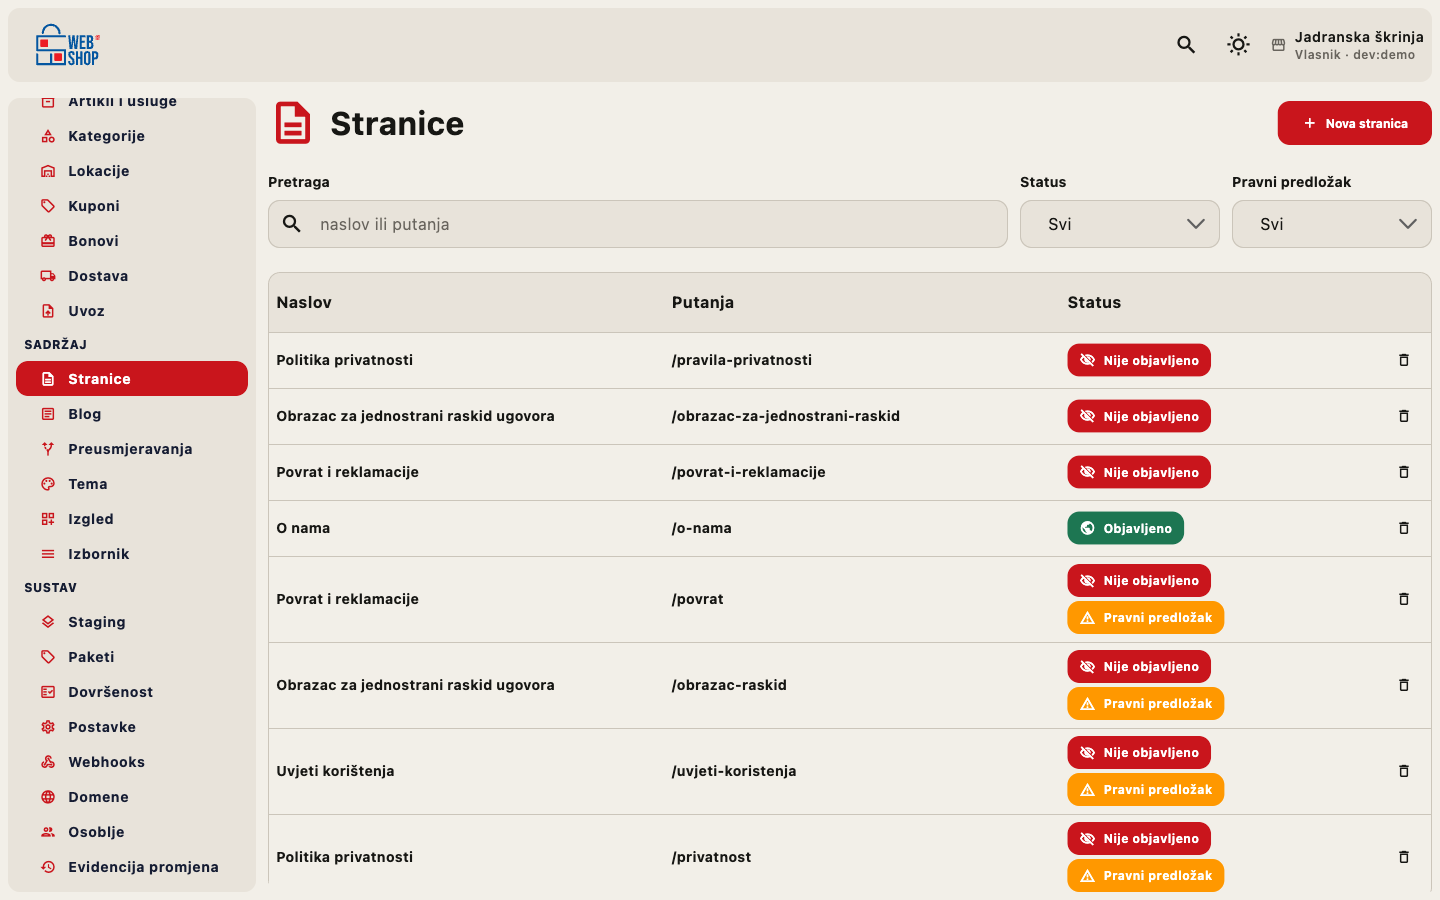This screenshot has height=900, width=1440.
Task: Open the O nama page title
Action: click(x=303, y=528)
